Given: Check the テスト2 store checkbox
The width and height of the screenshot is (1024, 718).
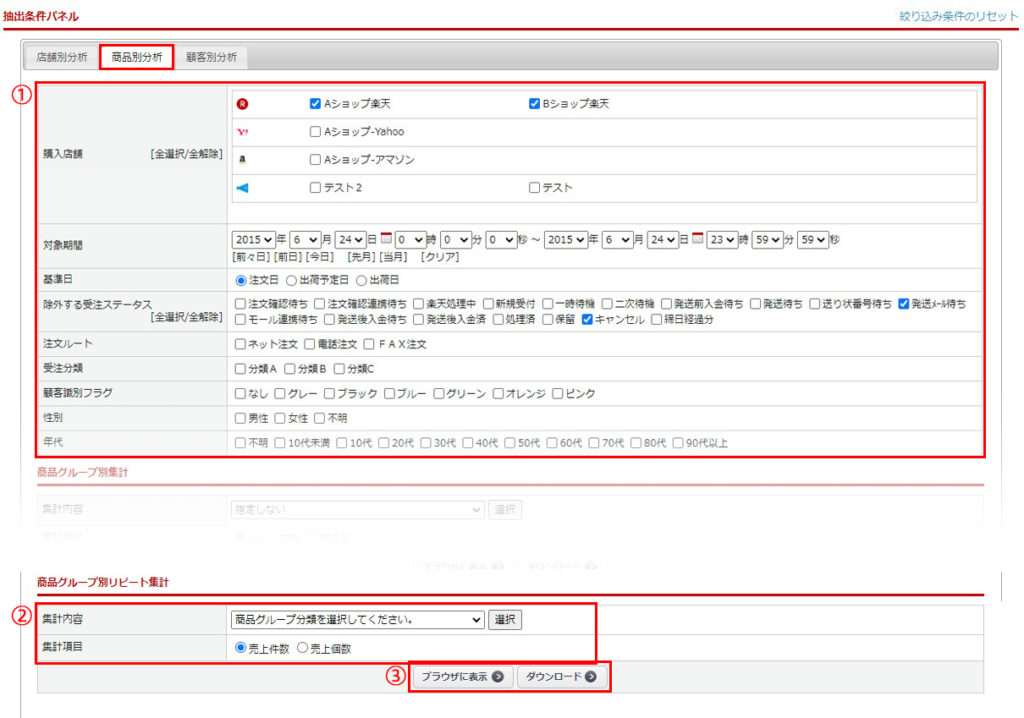Looking at the screenshot, I should tap(315, 188).
